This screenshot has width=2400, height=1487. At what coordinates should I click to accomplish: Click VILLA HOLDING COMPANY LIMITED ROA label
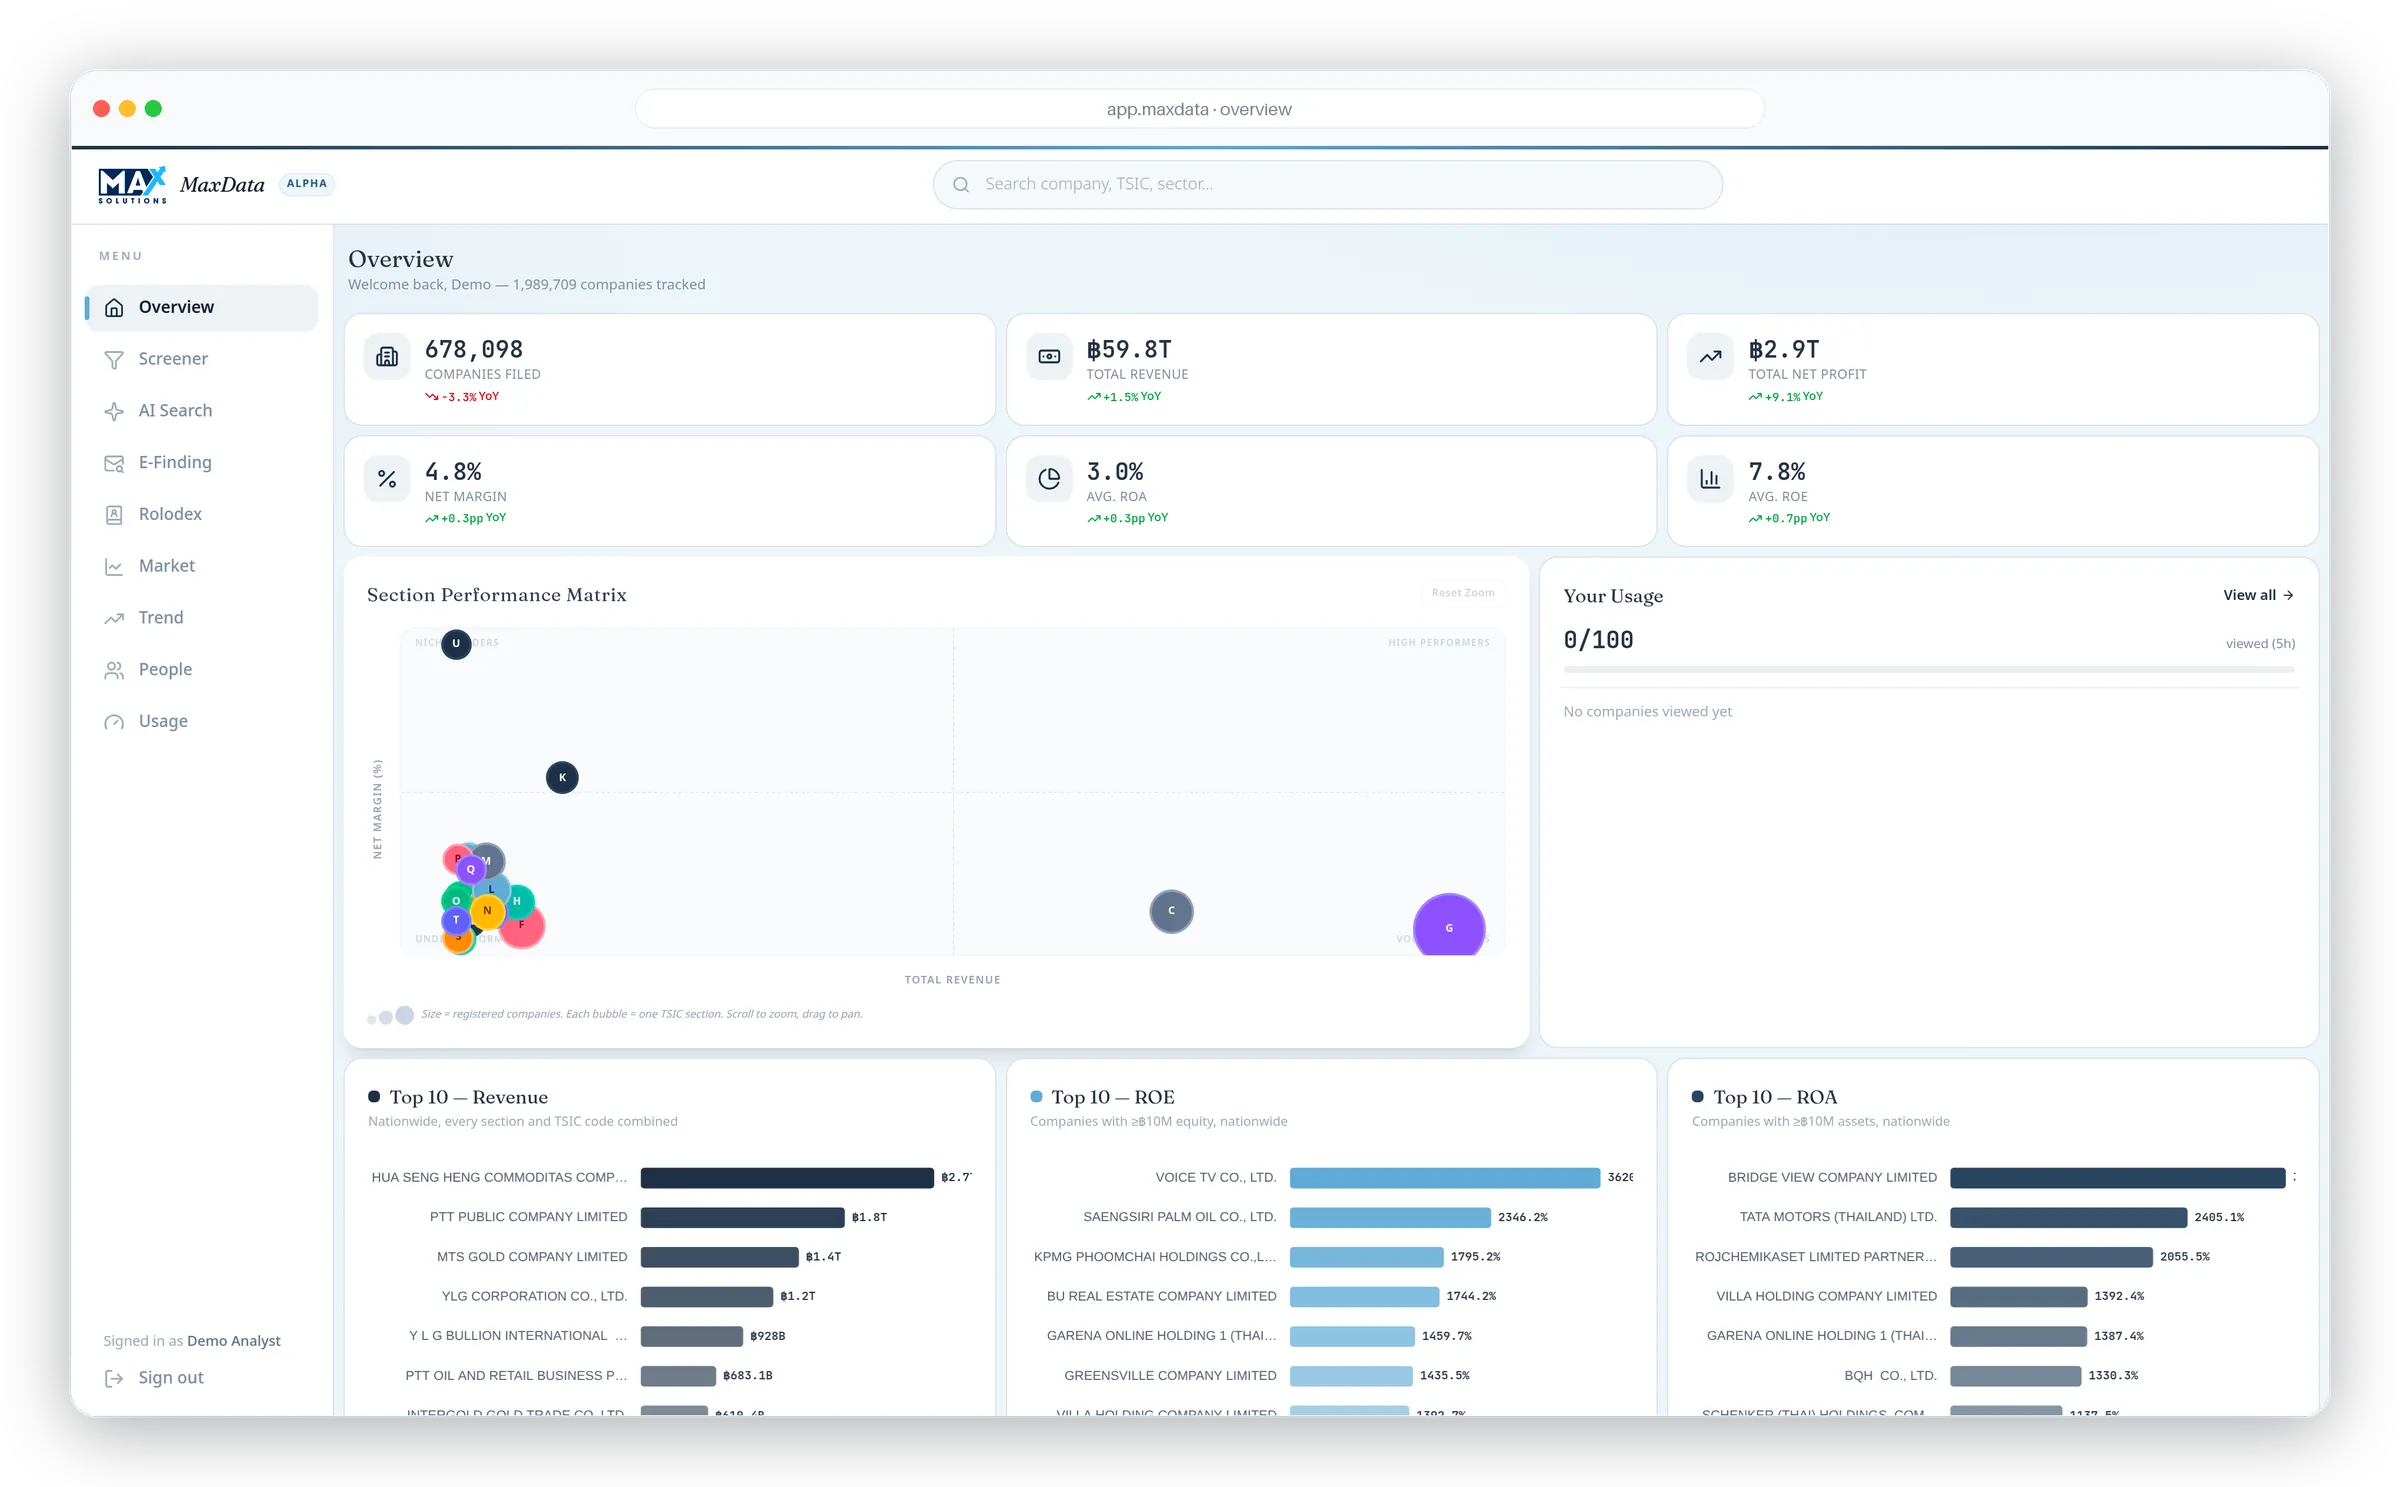click(x=1827, y=1296)
